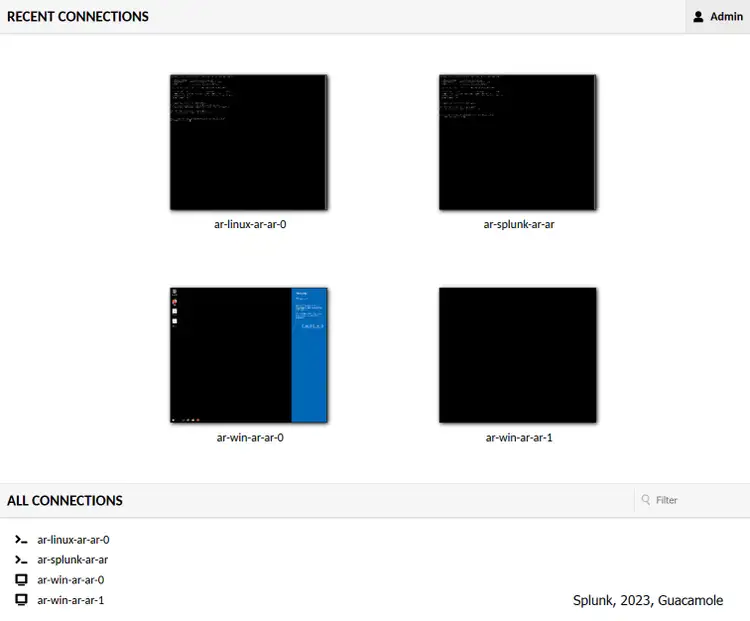Open the ar-win-ar-ar-0 recent connection thumbnail

point(249,355)
